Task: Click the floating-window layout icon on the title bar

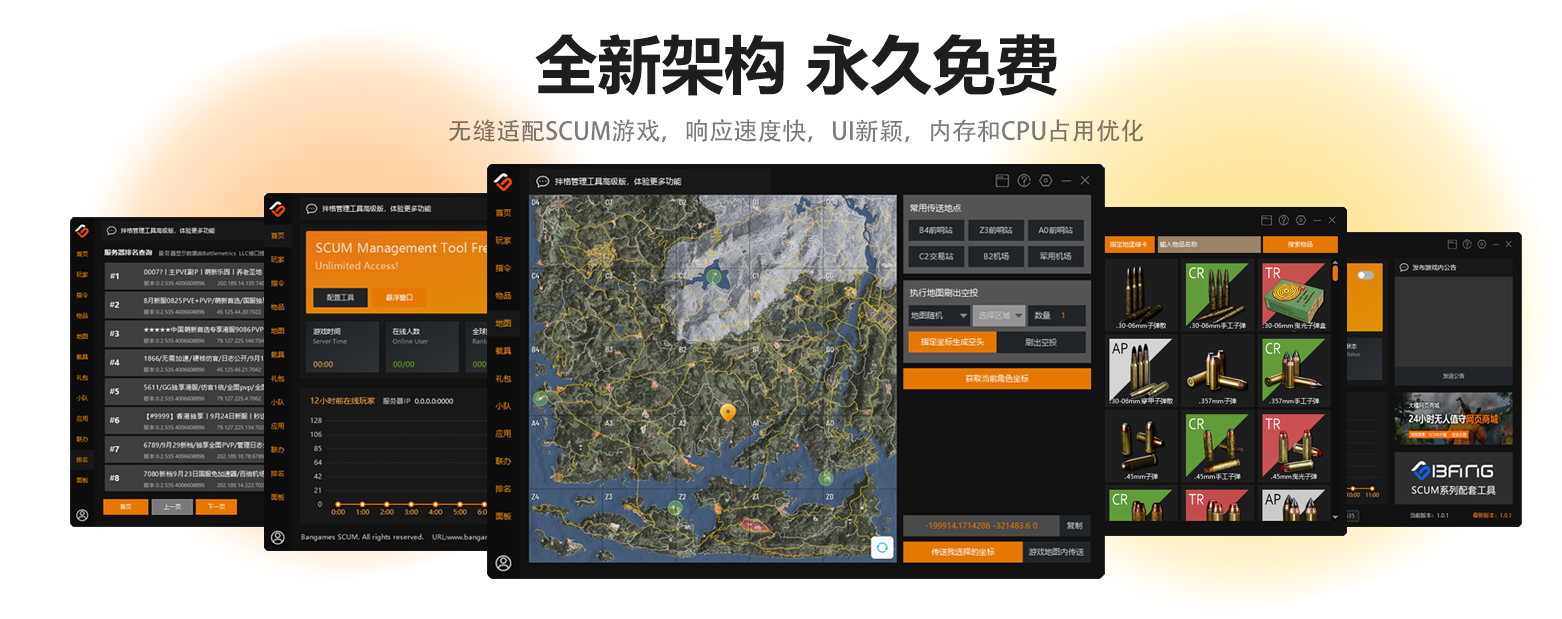Action: [x=1002, y=180]
